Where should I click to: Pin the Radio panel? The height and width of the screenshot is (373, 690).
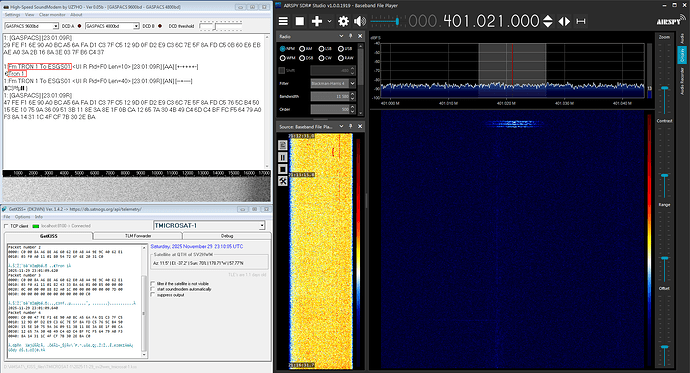click(351, 36)
